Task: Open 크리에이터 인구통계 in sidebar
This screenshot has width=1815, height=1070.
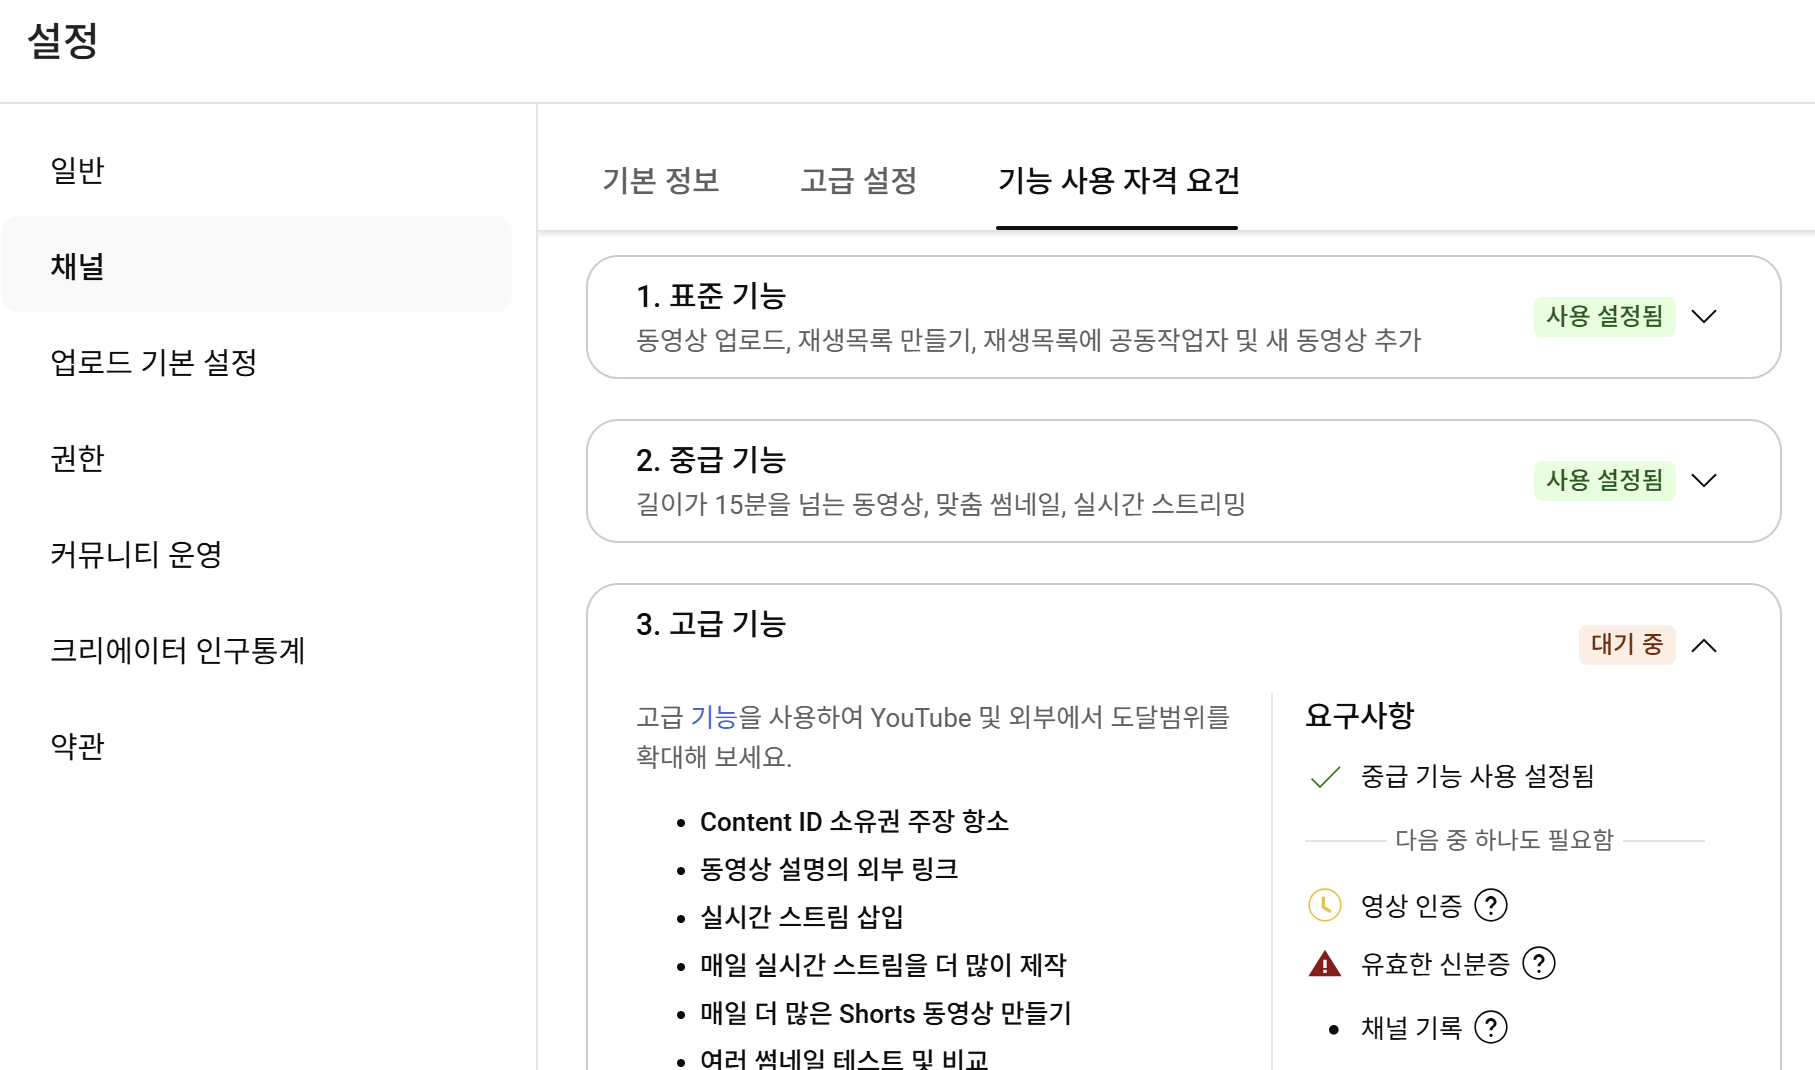Action: (257, 649)
